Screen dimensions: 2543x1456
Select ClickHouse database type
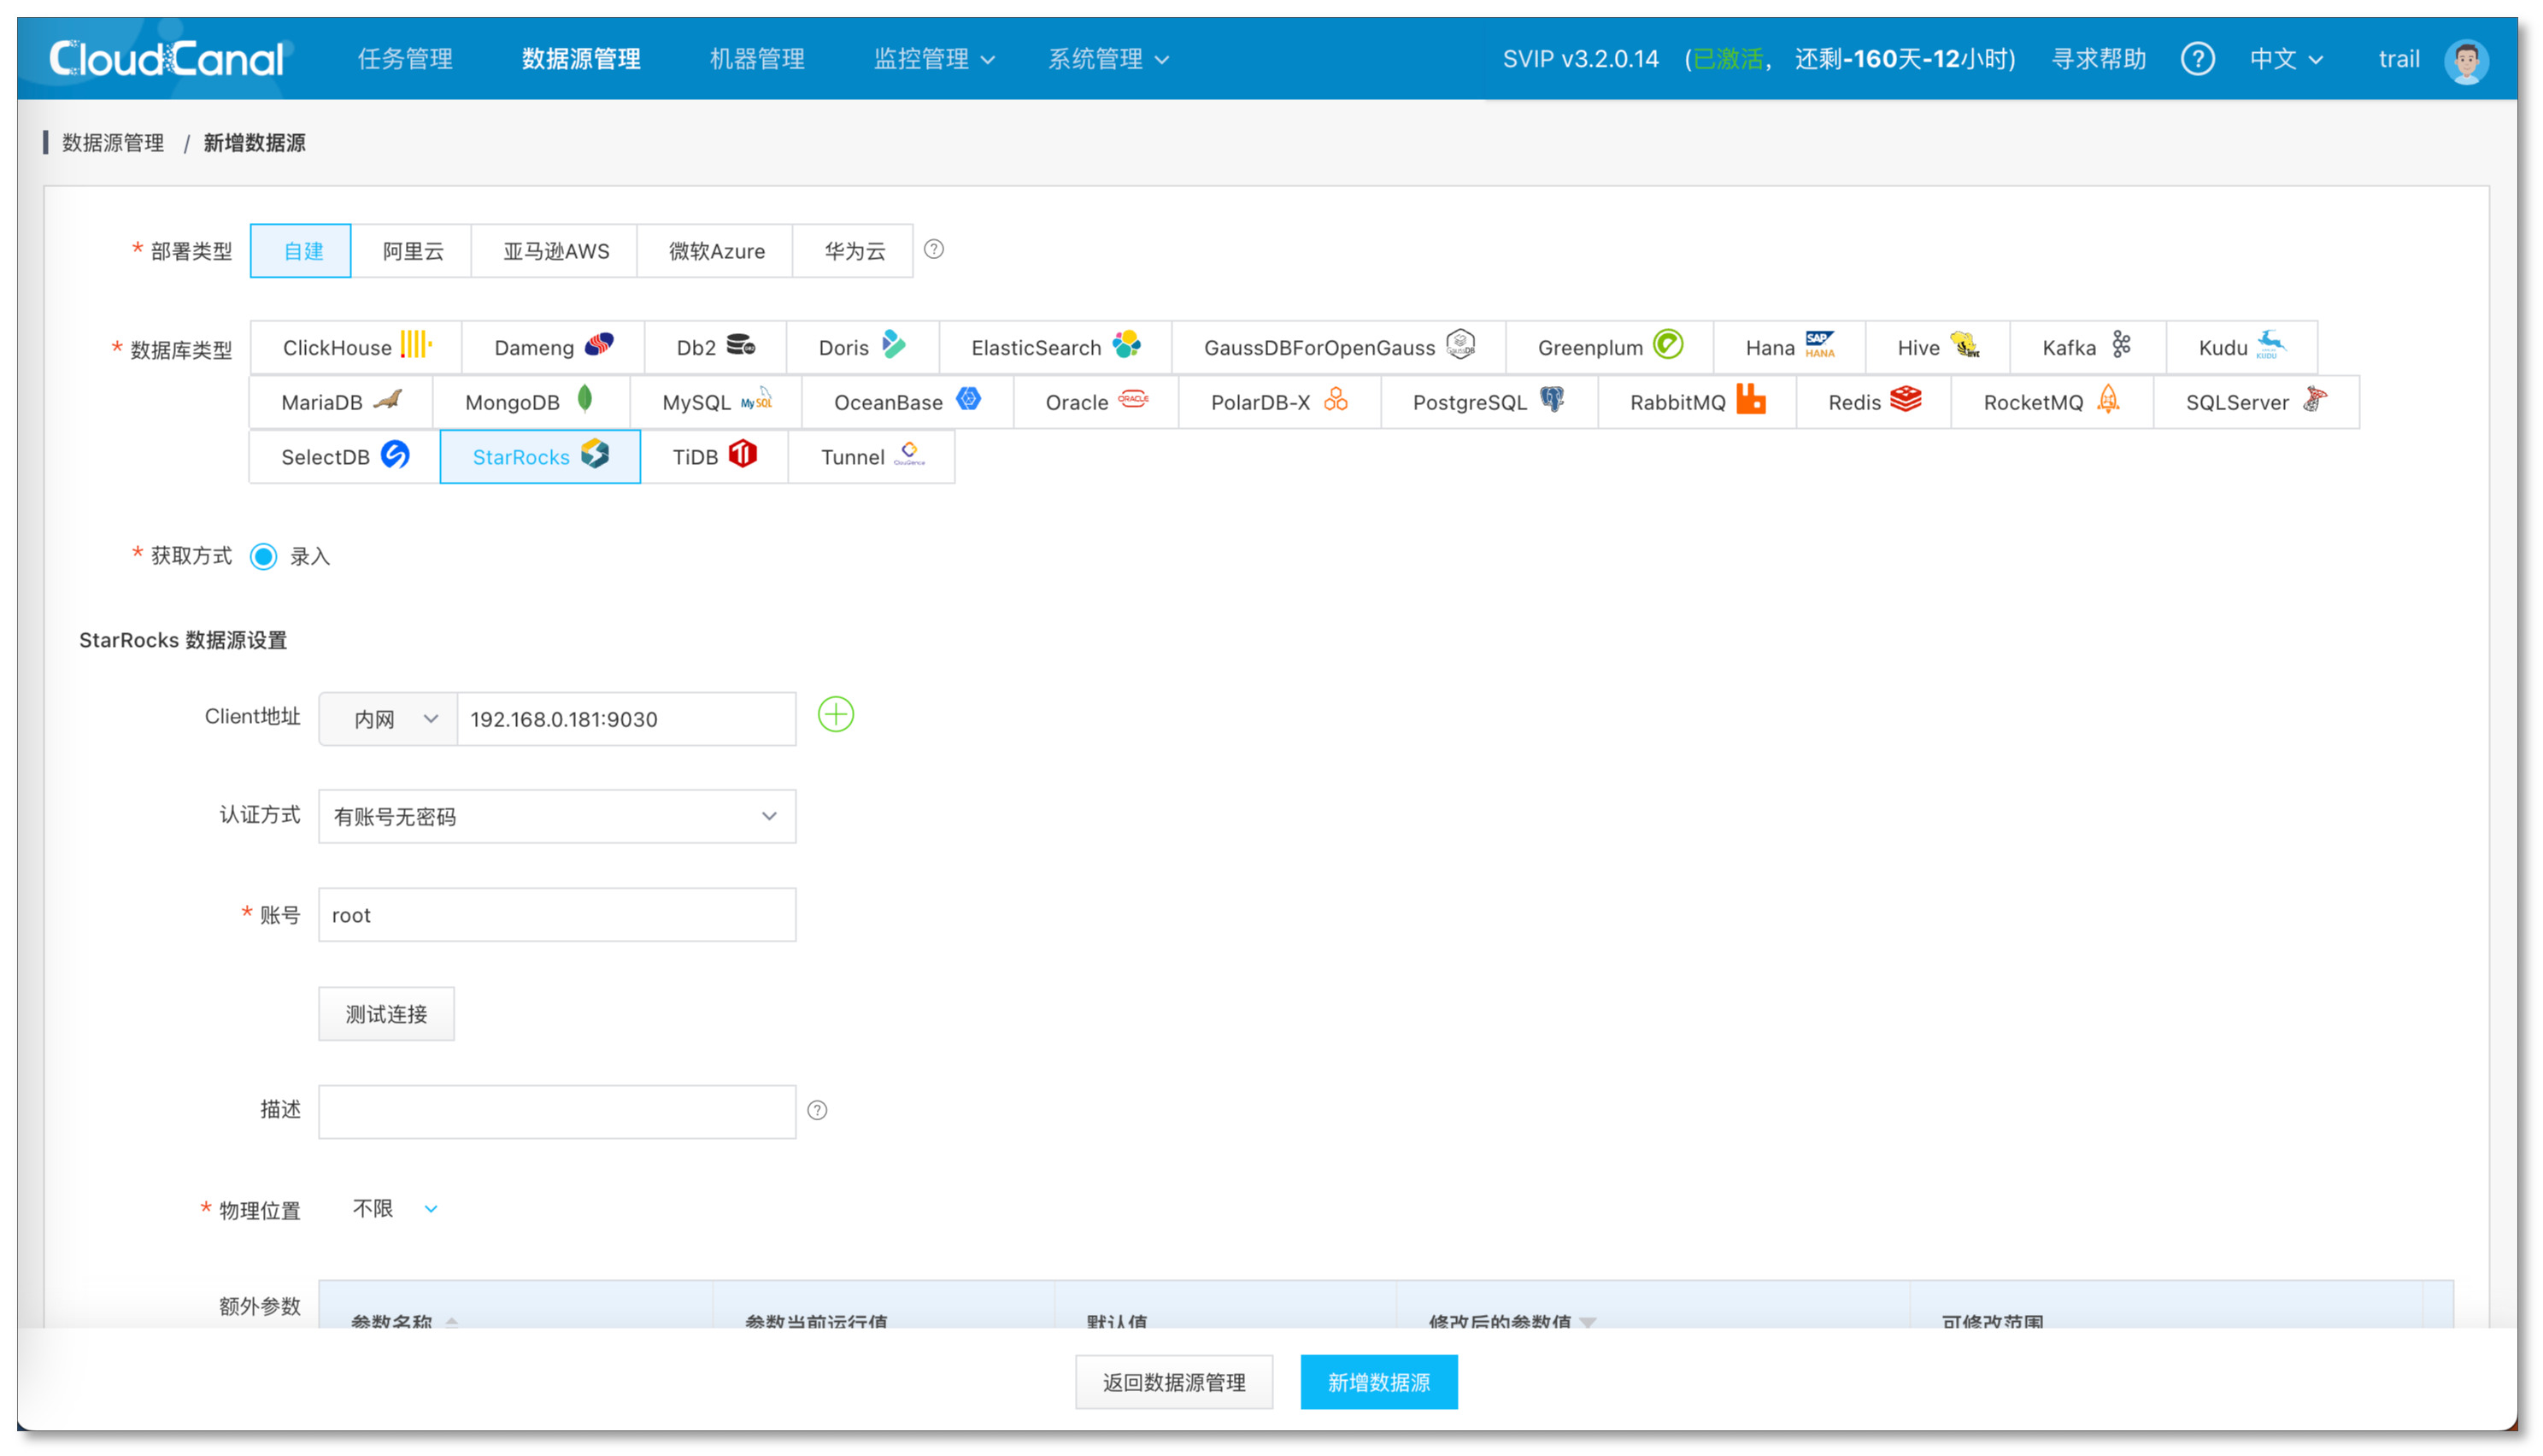(x=356, y=347)
